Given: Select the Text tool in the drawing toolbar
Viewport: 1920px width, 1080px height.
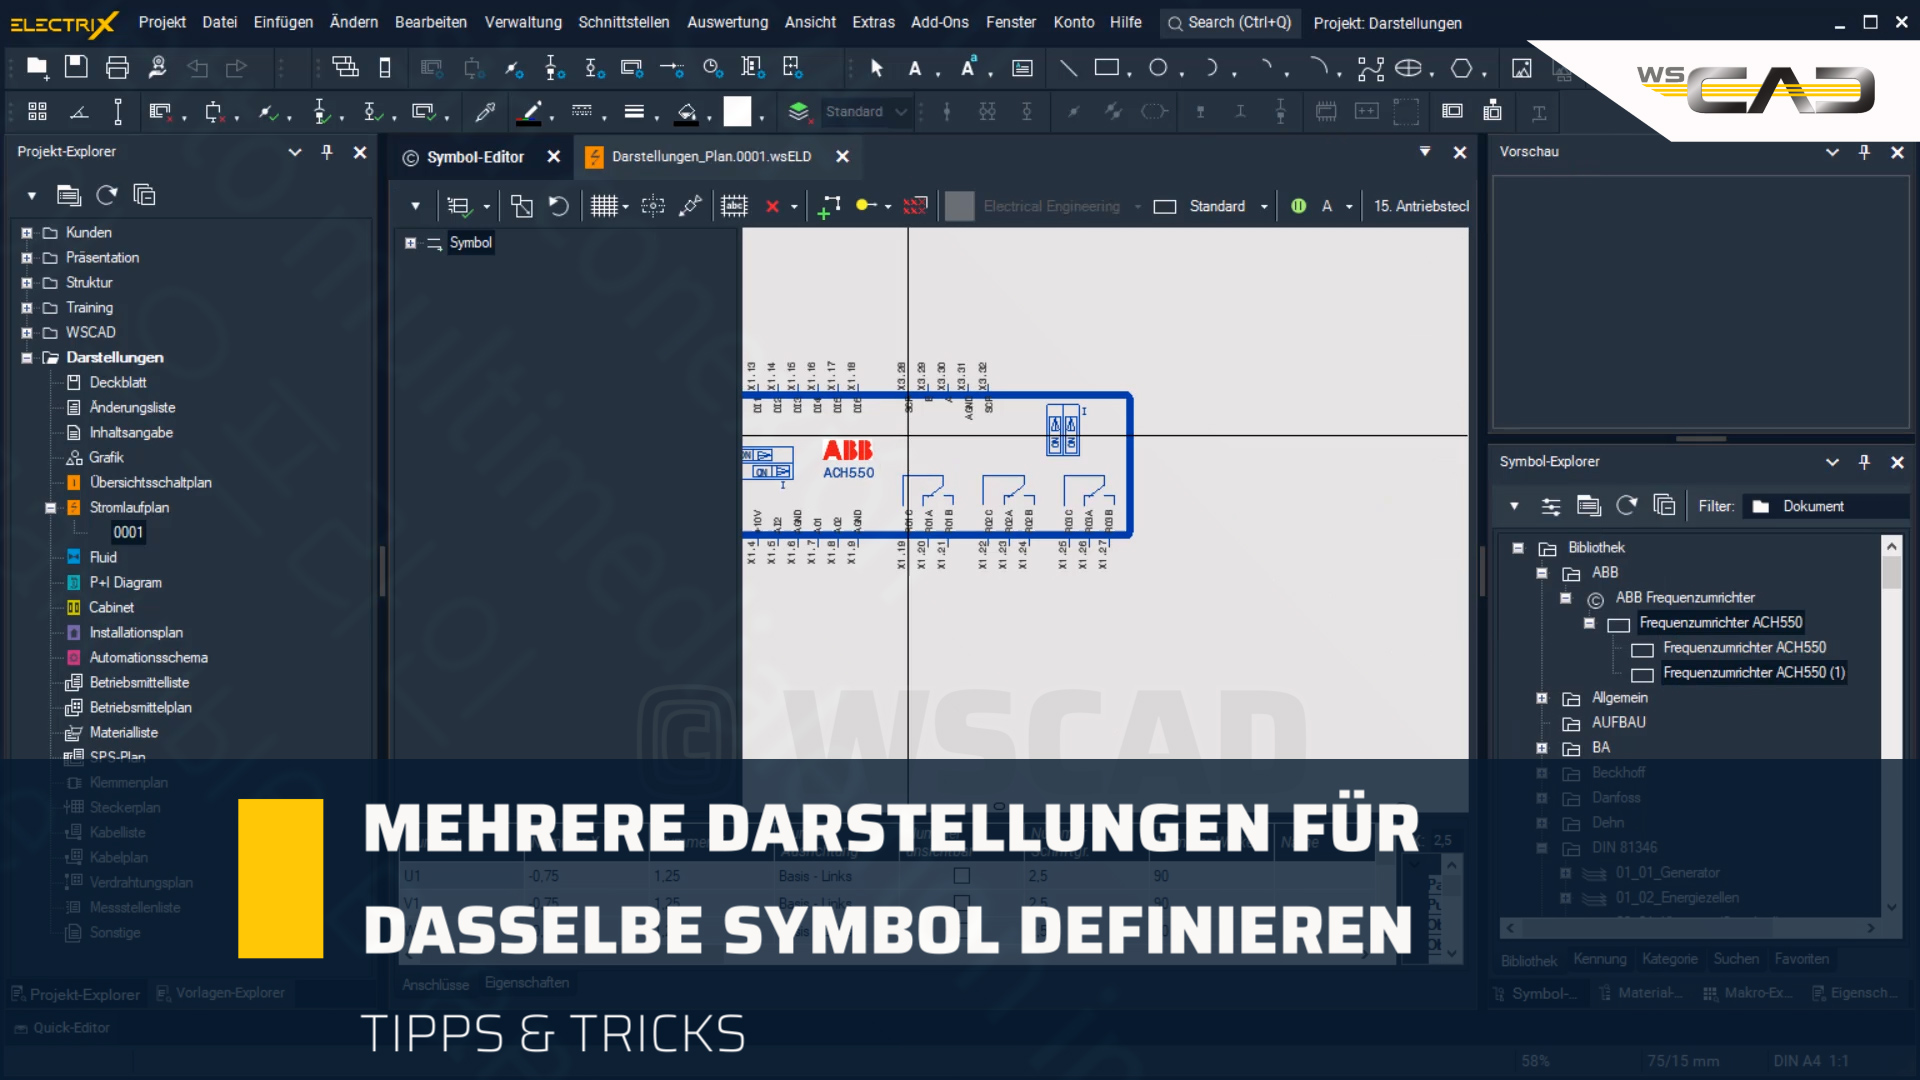Looking at the screenshot, I should coord(914,68).
